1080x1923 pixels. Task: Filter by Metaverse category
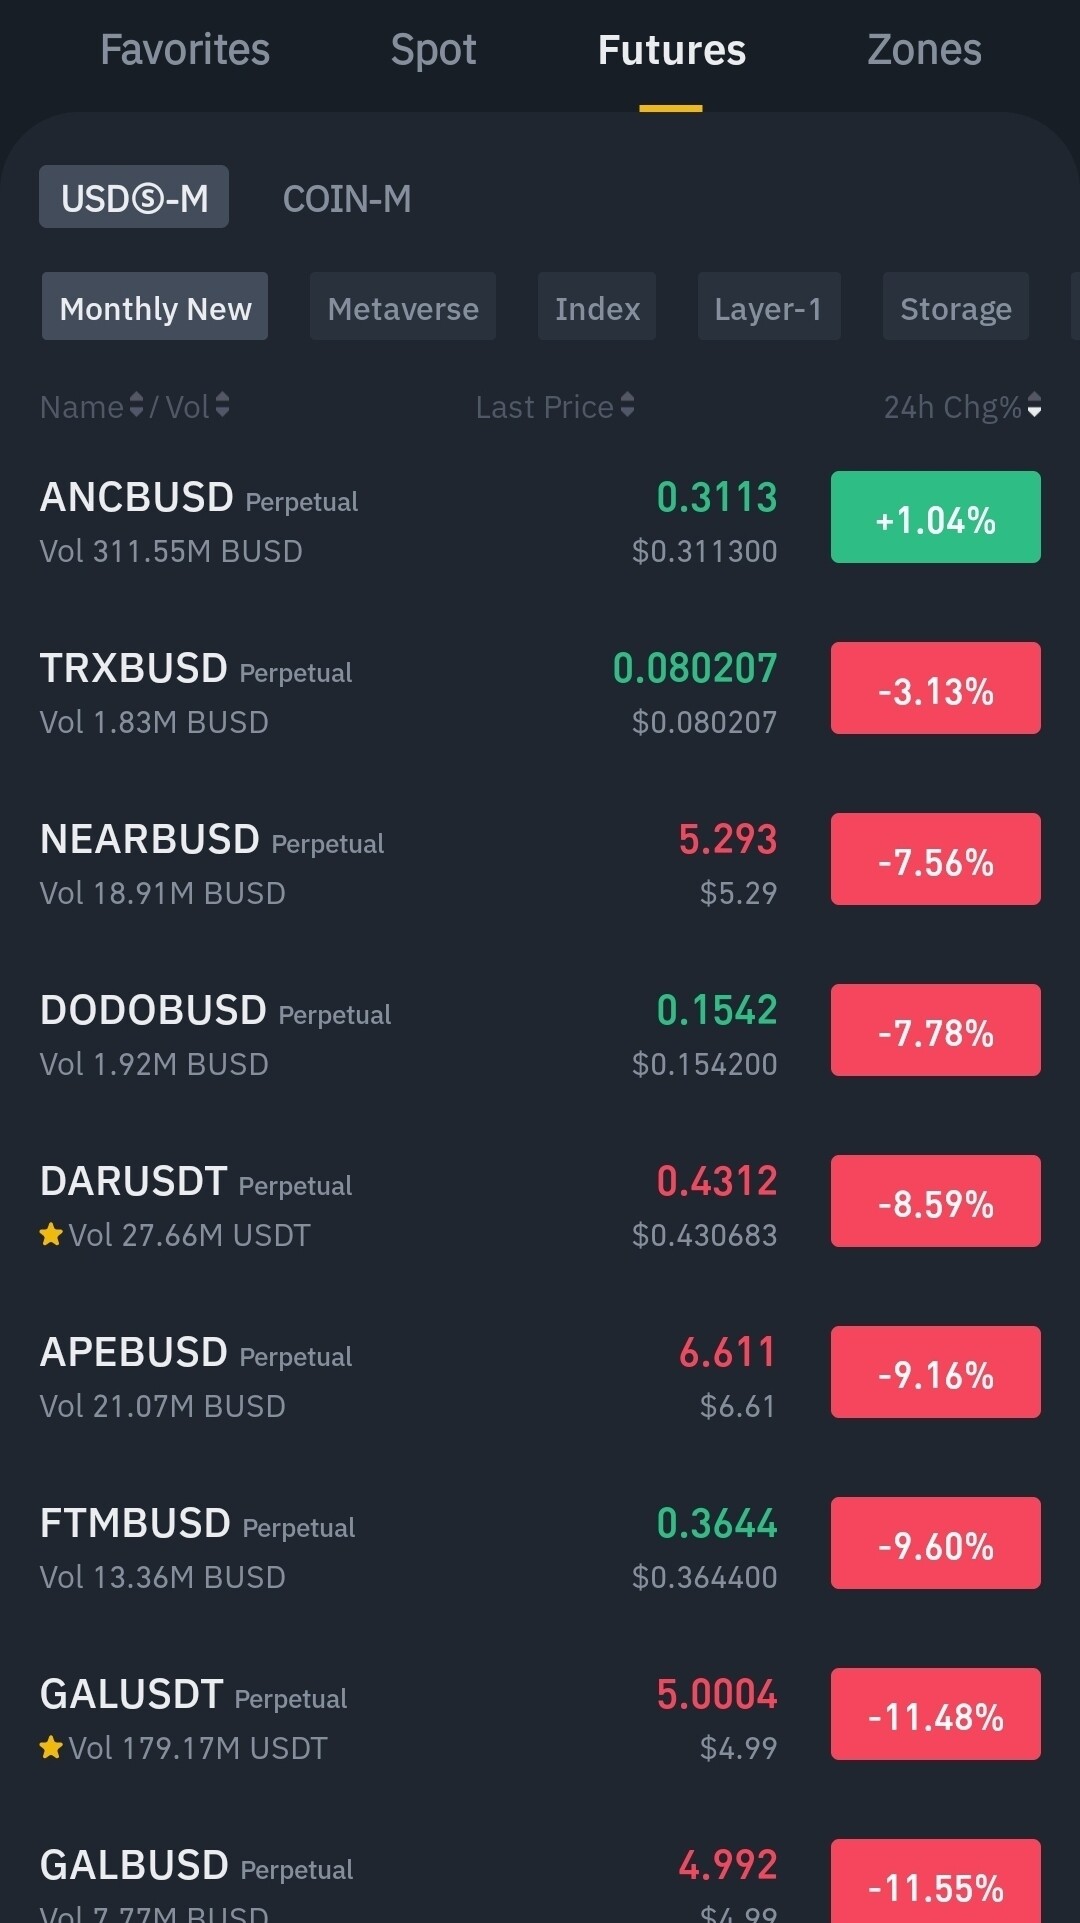(403, 308)
